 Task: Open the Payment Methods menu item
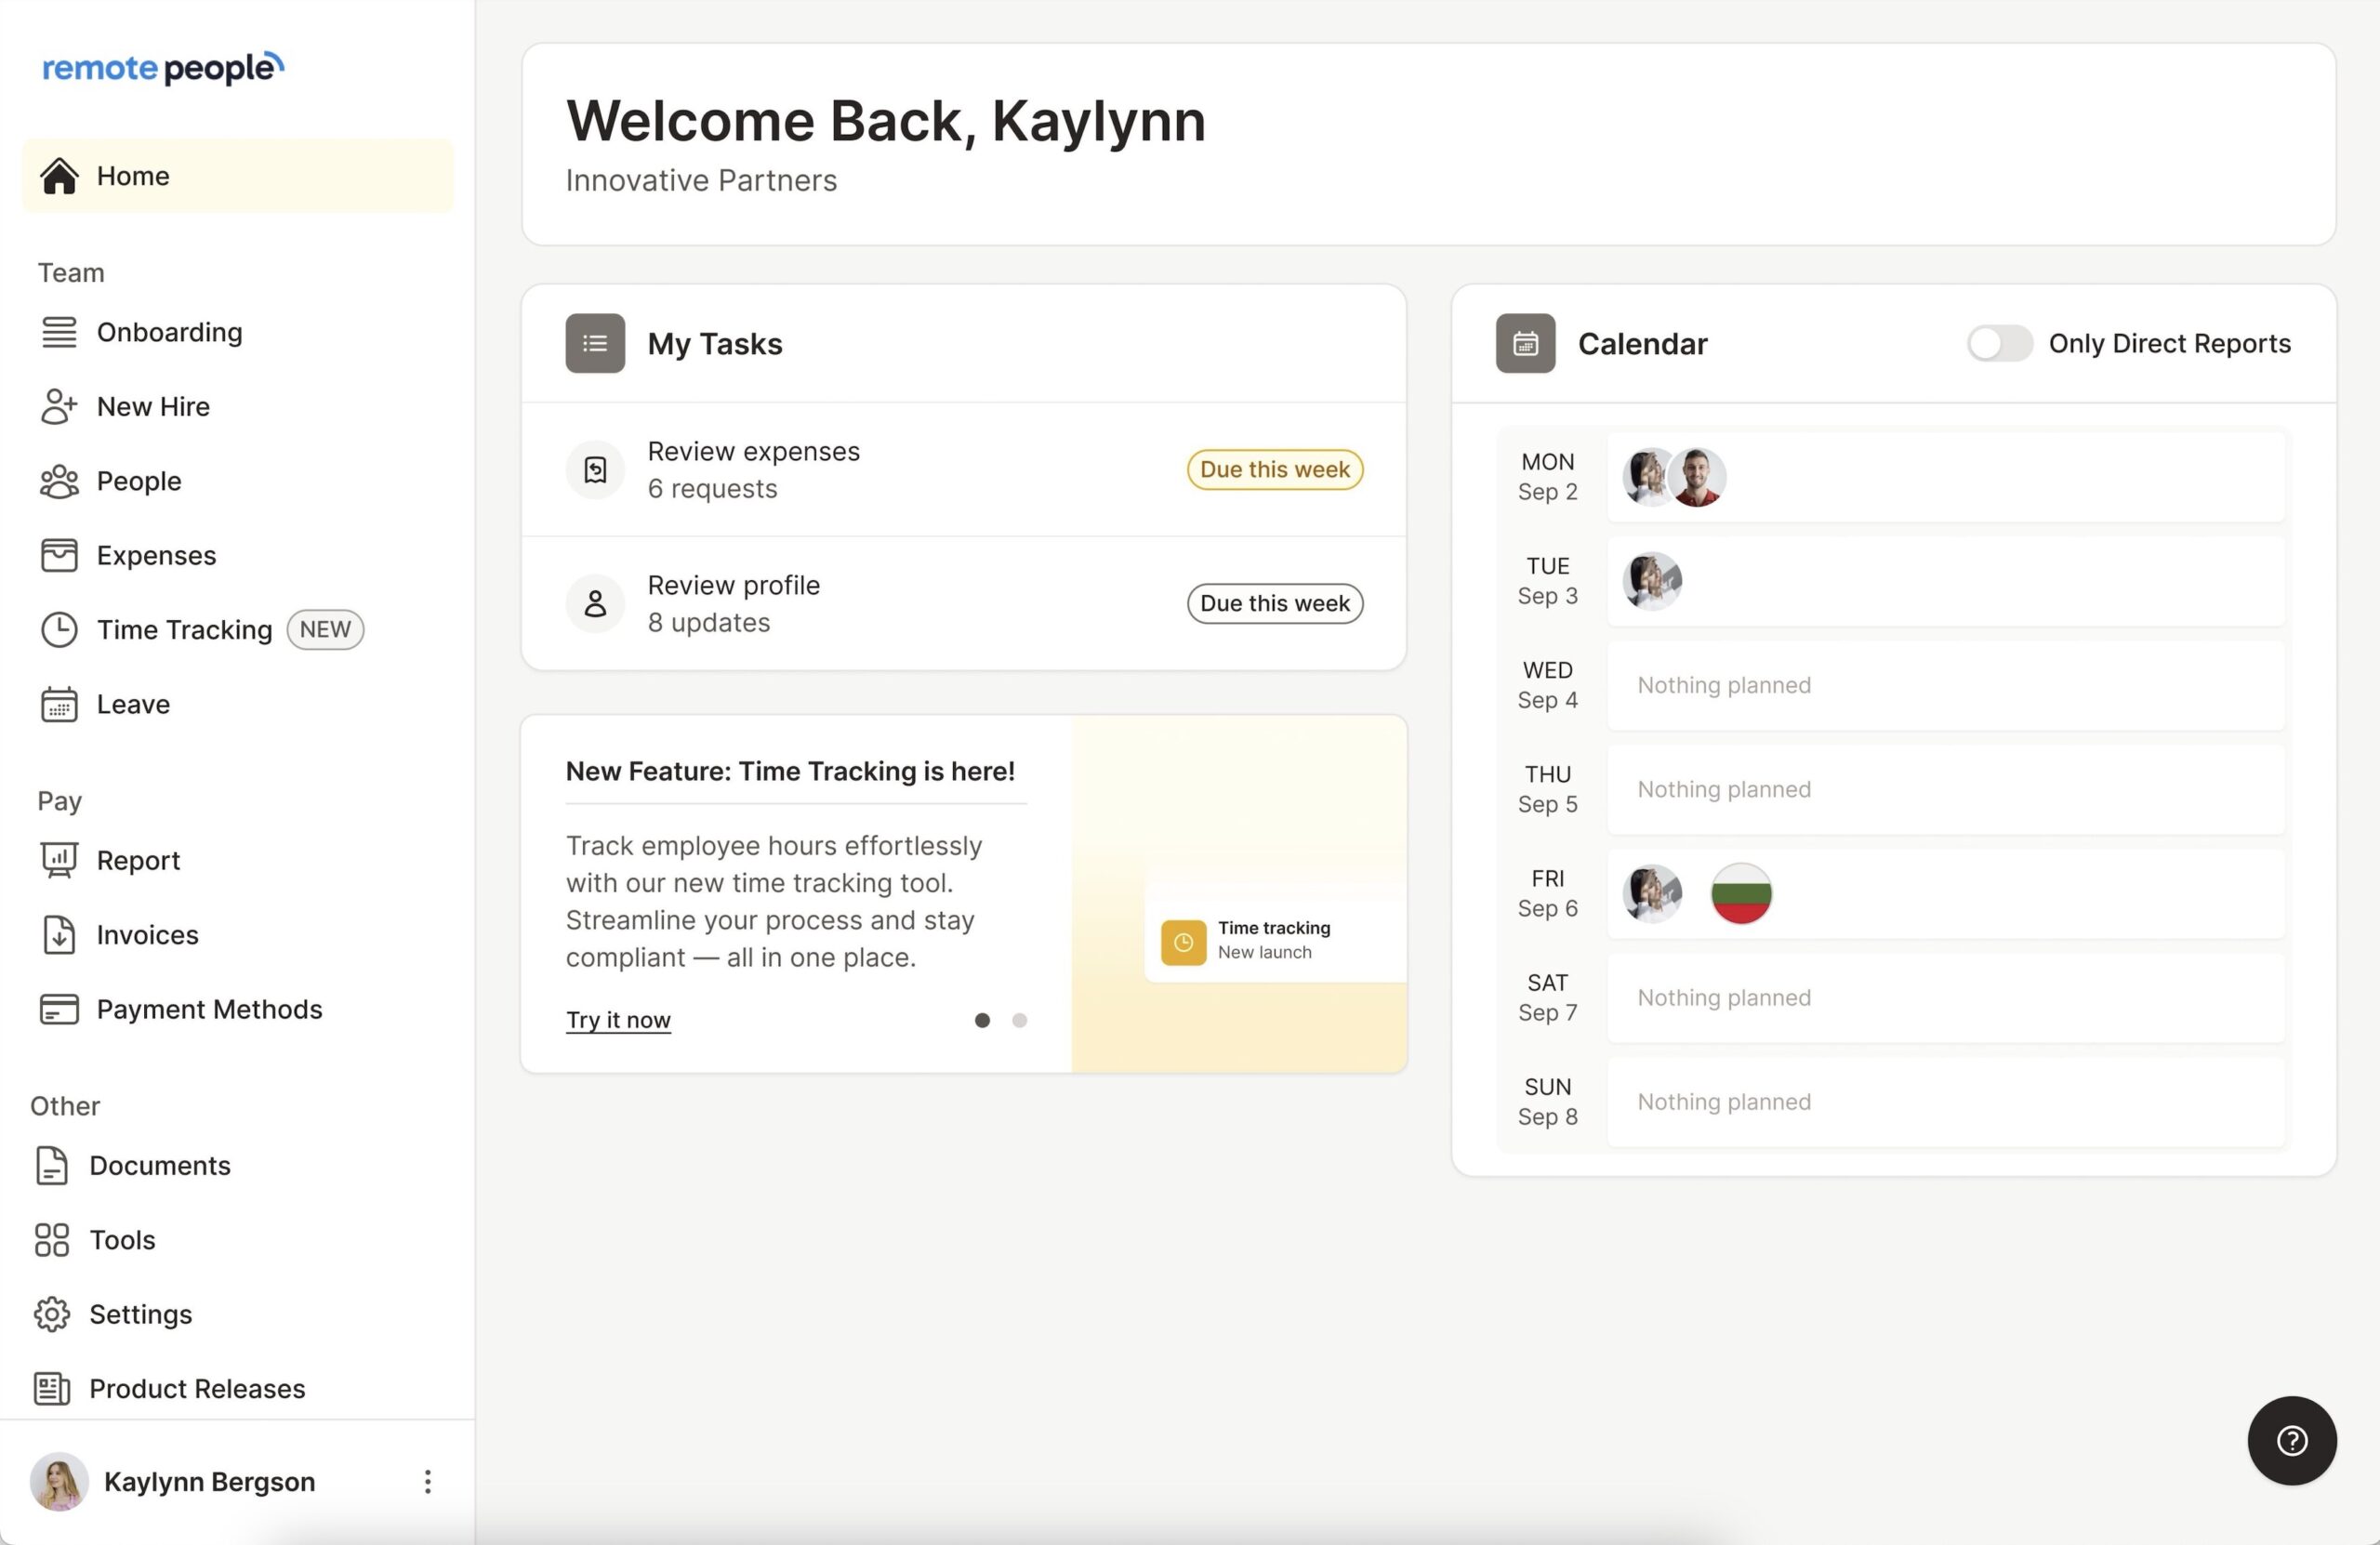(x=208, y=1009)
